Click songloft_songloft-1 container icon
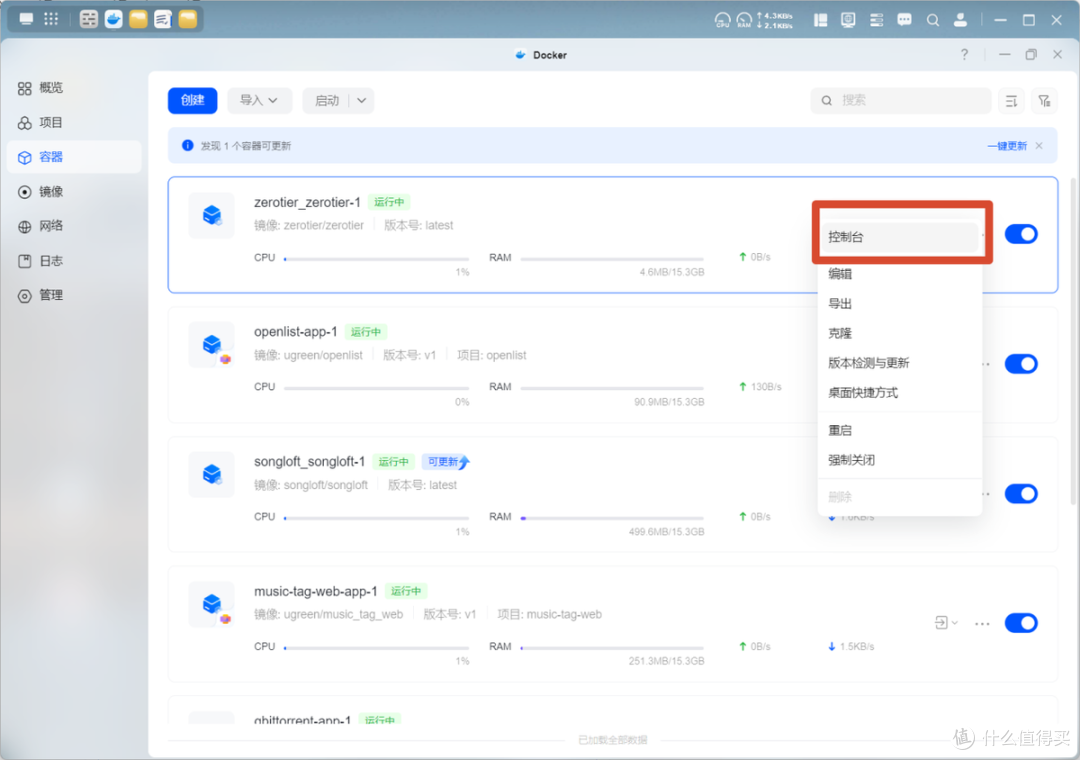The width and height of the screenshot is (1080, 760). [212, 474]
